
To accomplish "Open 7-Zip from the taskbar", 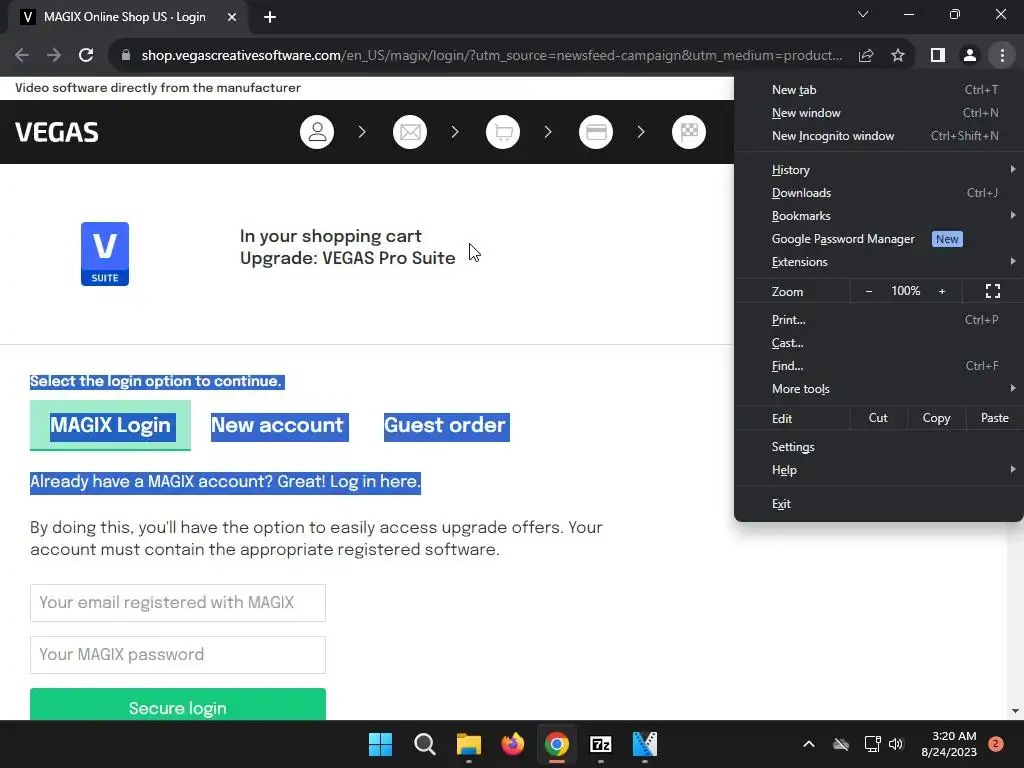I will click(600, 744).
